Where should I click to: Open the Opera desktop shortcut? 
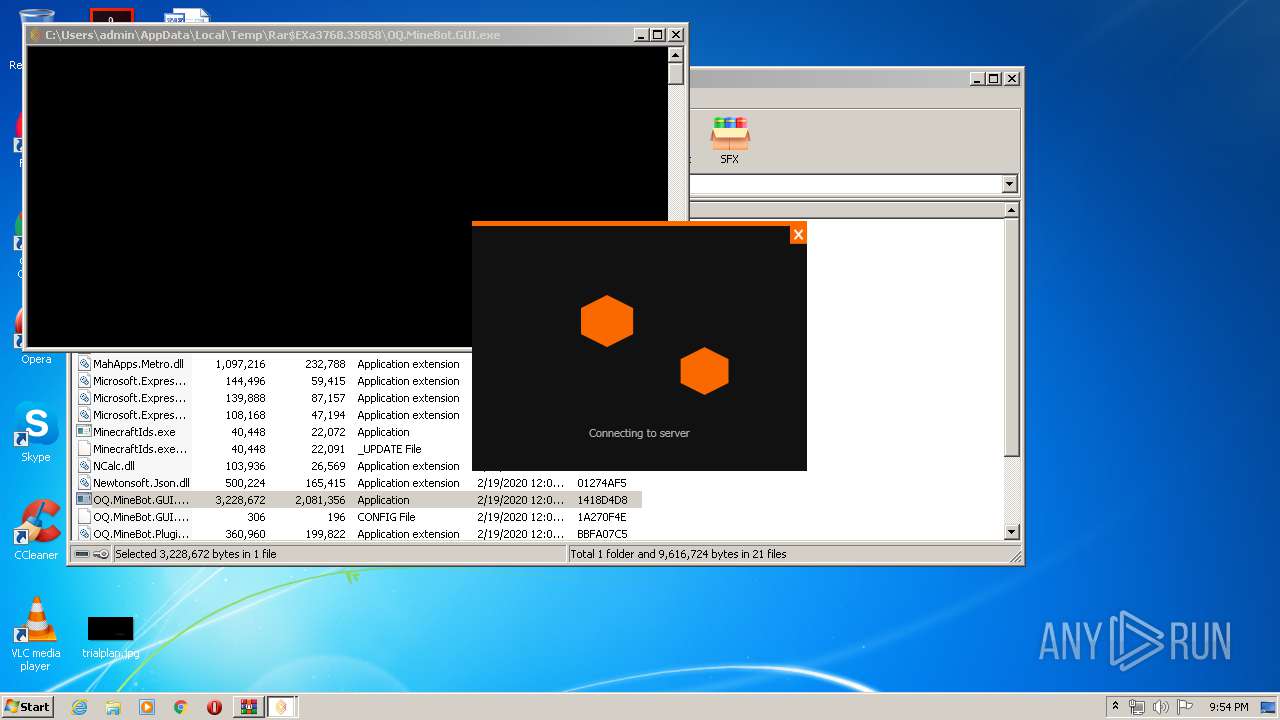click(36, 335)
